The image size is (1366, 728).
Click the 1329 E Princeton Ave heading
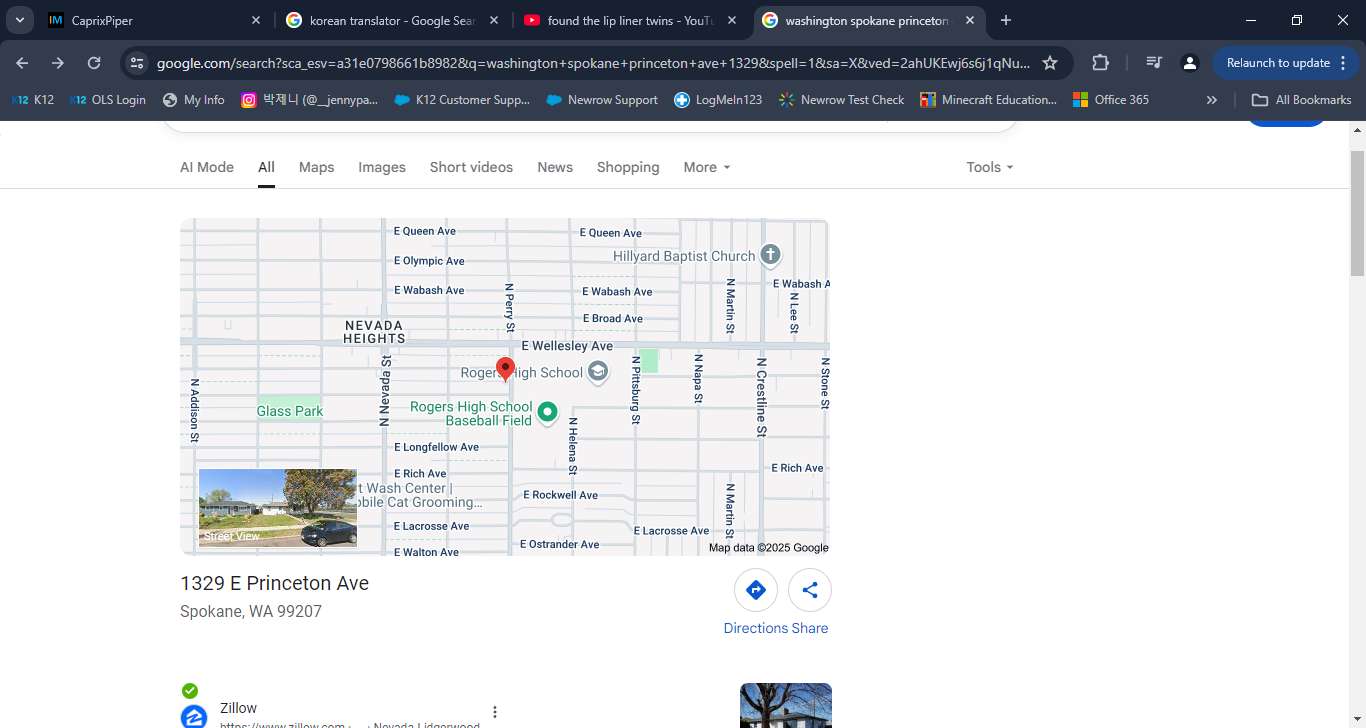pos(274,583)
